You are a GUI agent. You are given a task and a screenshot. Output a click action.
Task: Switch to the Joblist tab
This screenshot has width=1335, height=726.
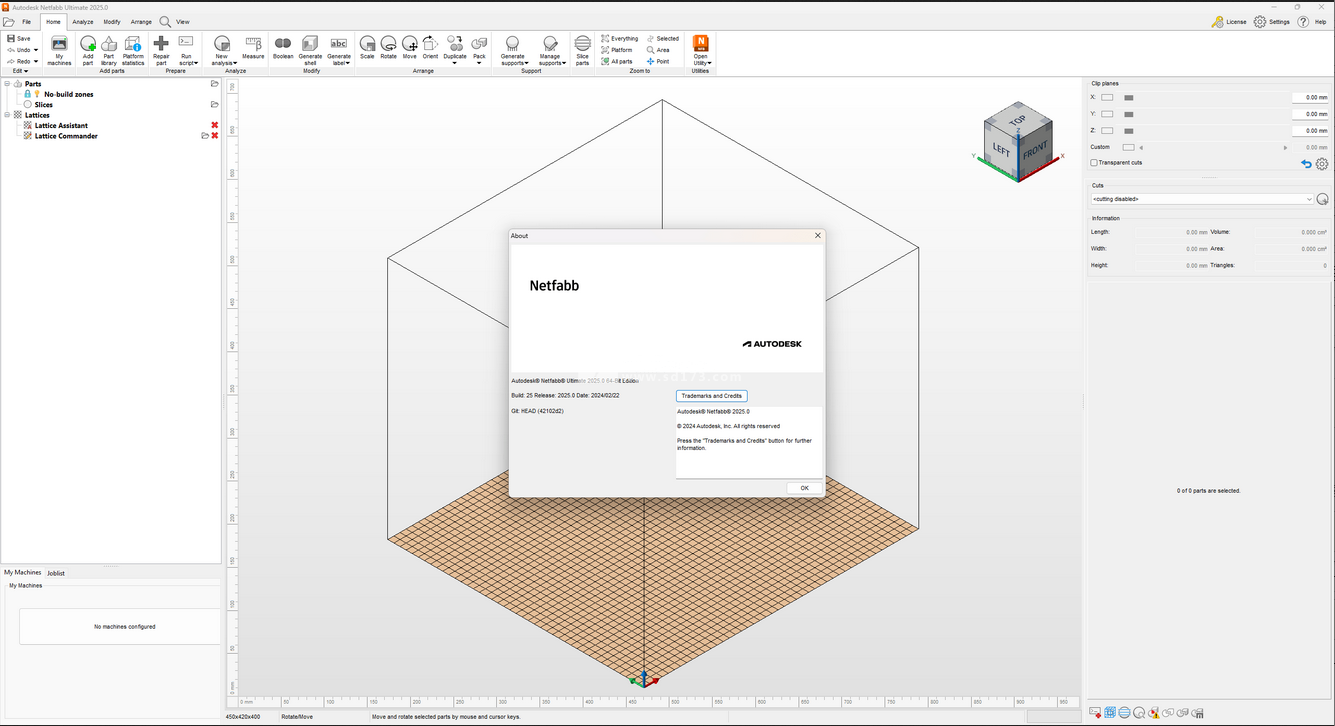[56, 573]
